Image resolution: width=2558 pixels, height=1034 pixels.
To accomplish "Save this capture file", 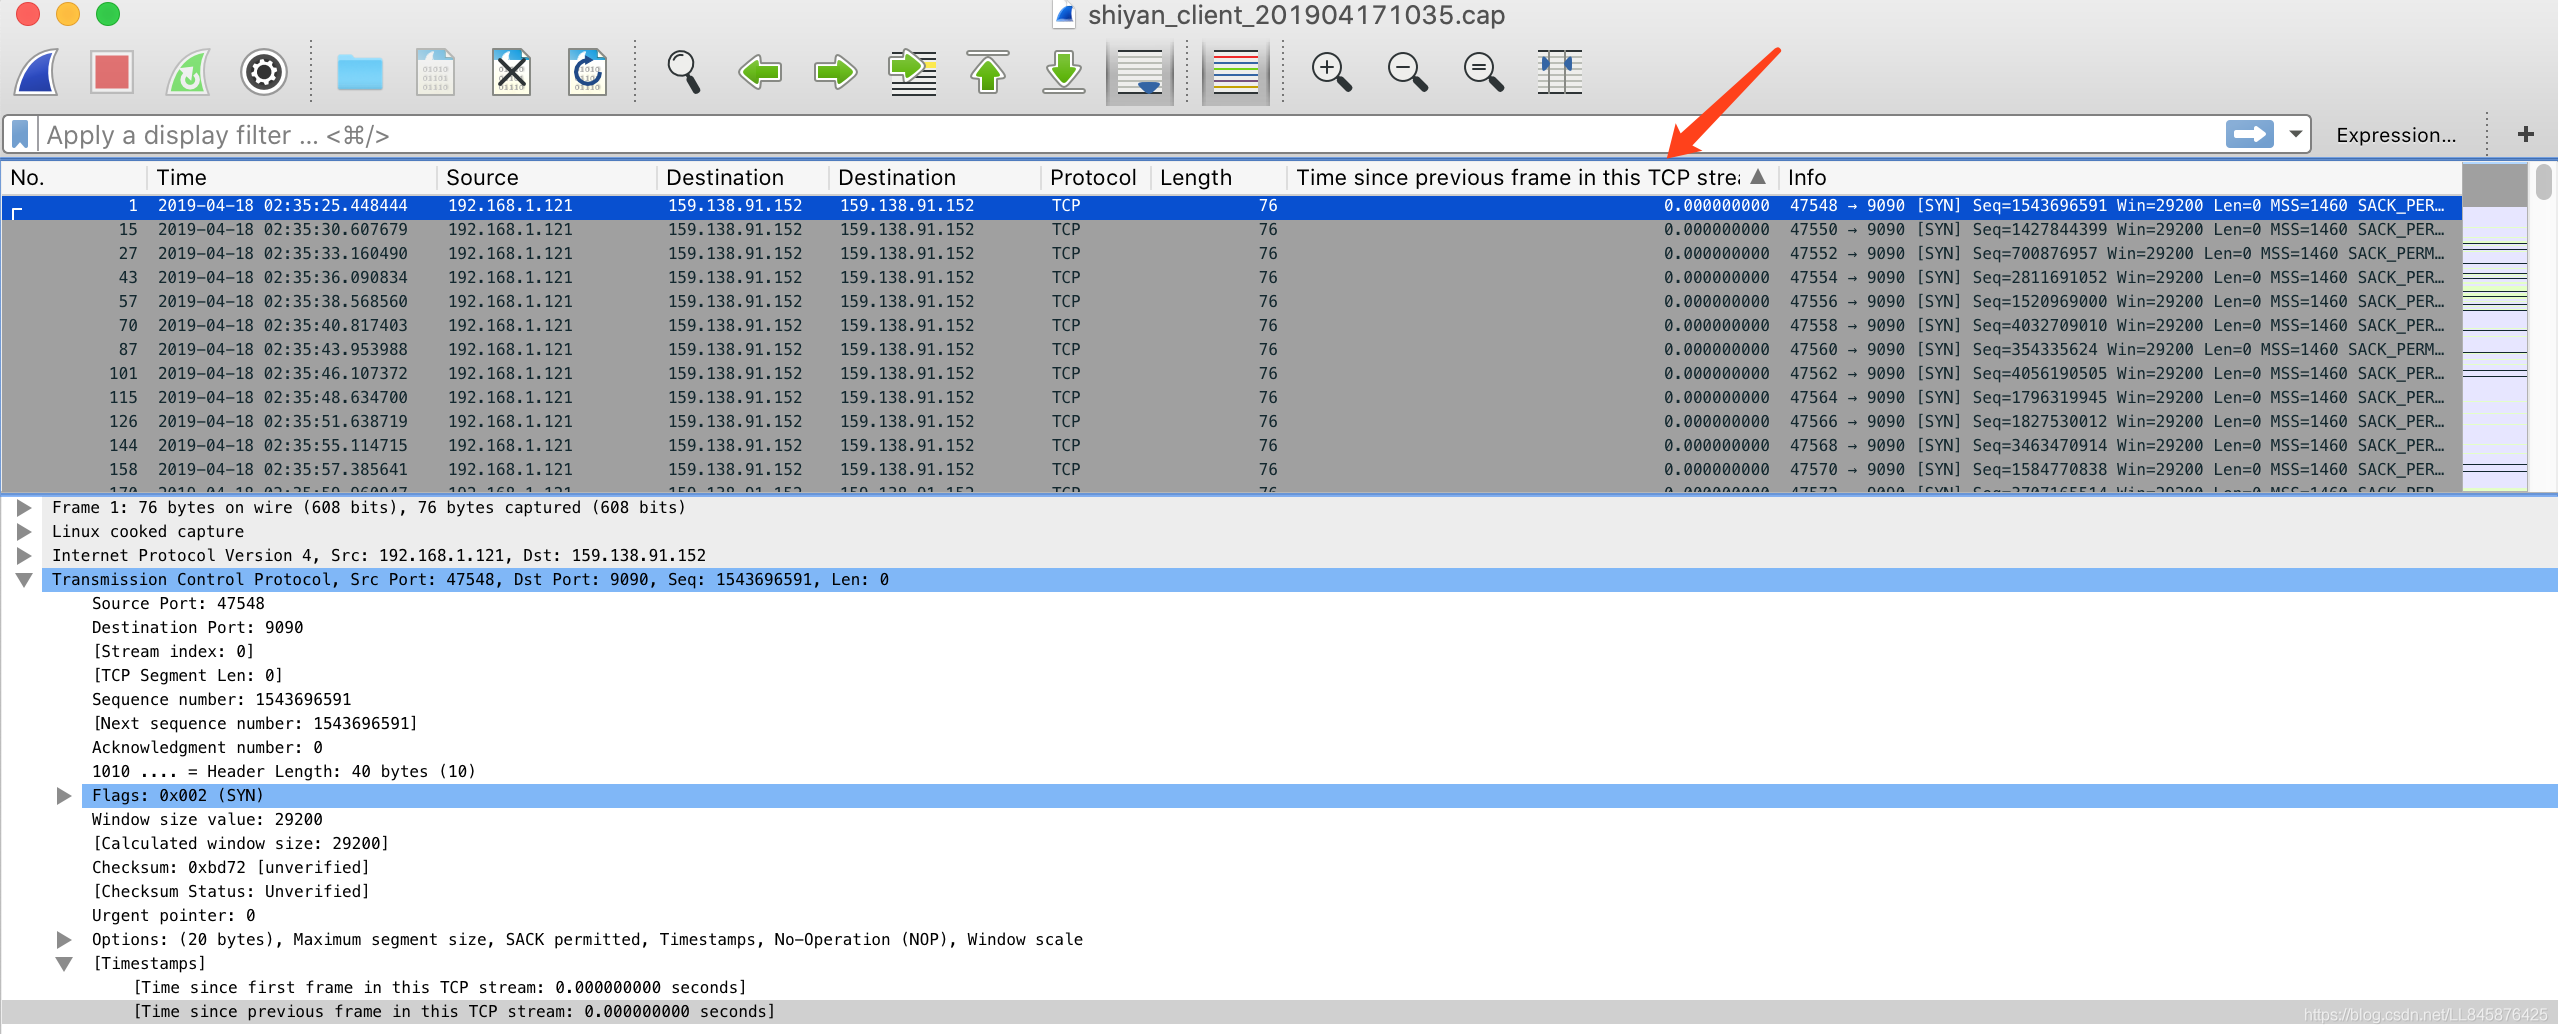I will (x=435, y=72).
